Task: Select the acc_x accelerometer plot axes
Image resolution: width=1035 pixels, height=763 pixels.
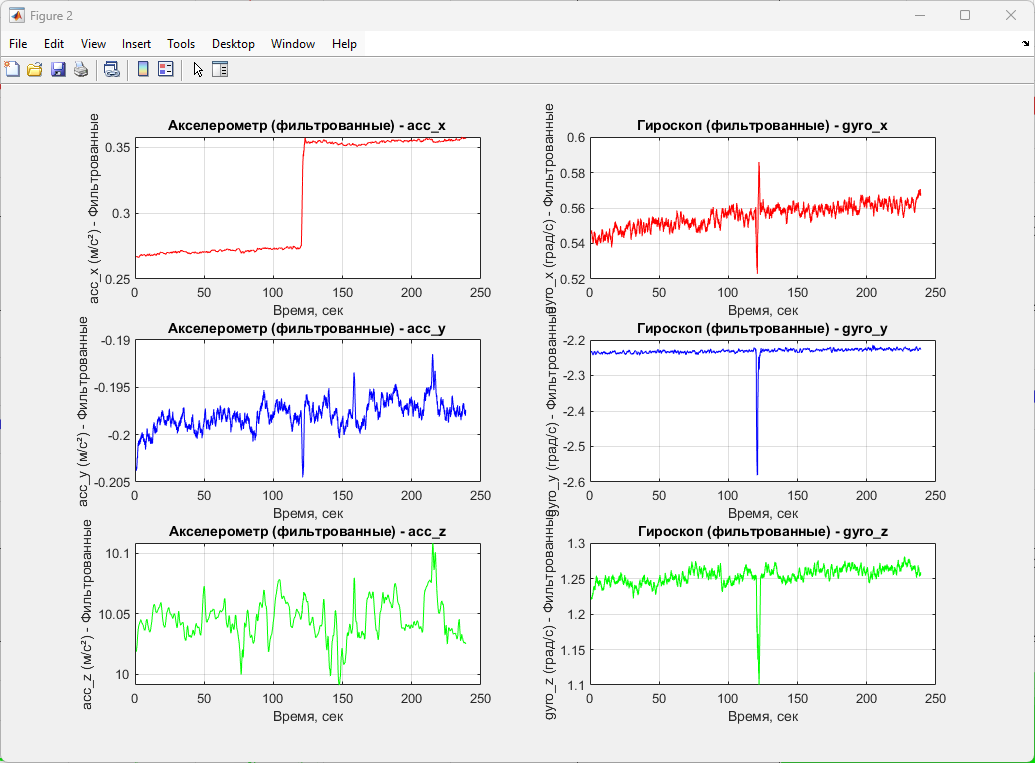Action: (308, 208)
